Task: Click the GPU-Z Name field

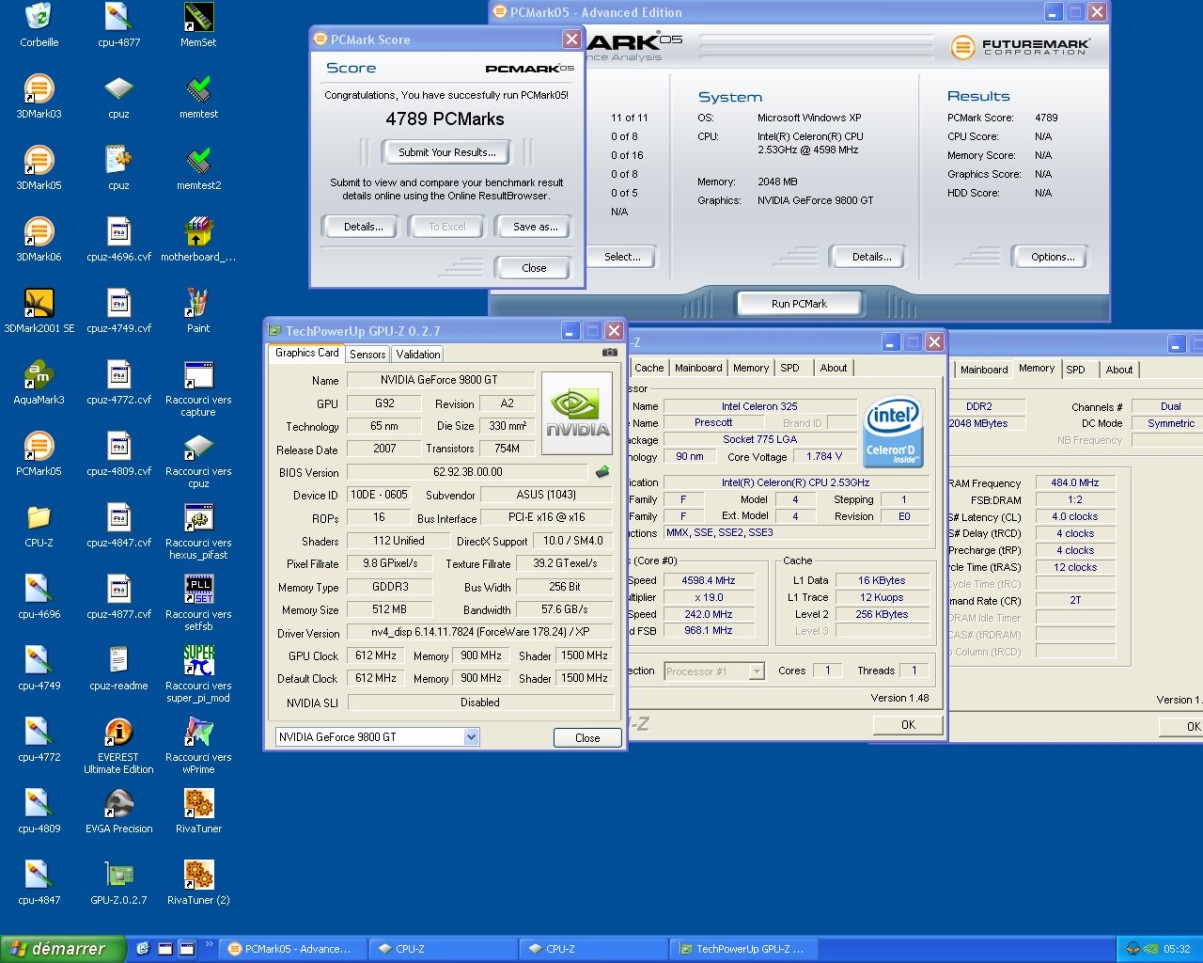Action: 439,380
